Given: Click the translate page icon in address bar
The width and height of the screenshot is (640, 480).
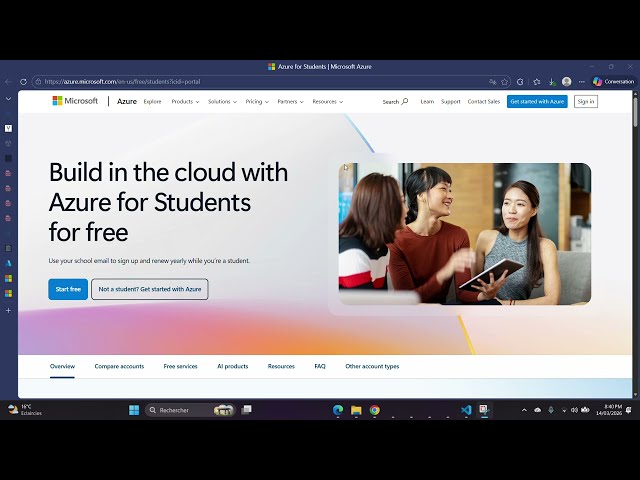Looking at the screenshot, I should pos(493,82).
